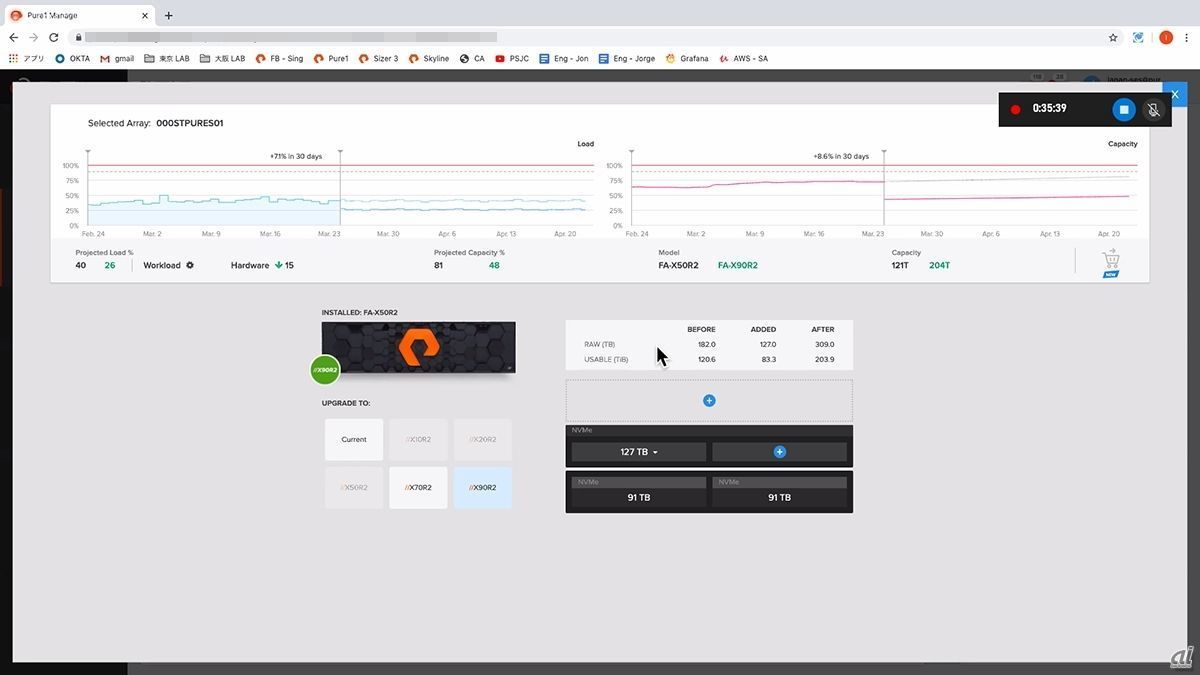Open the Grafana bookmark
This screenshot has width=1200, height=675.
click(x=687, y=59)
